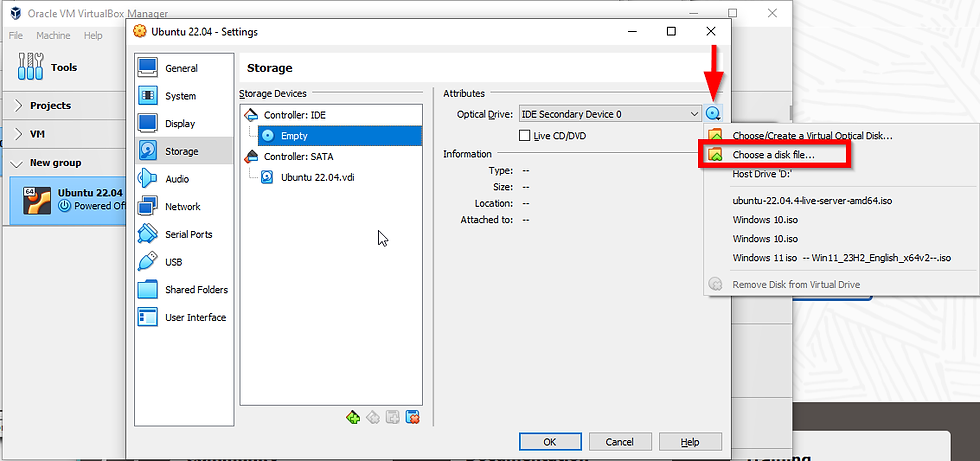Open the System settings category
Viewport: 980px width, 461px height.
click(183, 96)
